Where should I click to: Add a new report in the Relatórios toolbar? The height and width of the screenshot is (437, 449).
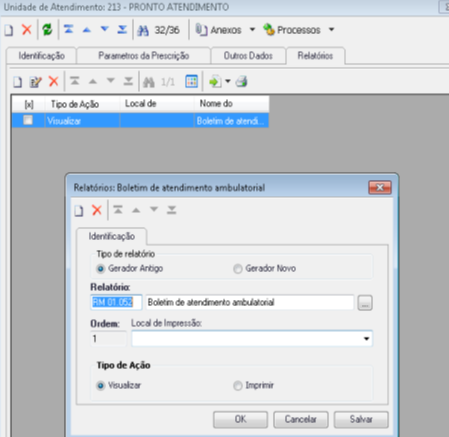coord(18,82)
